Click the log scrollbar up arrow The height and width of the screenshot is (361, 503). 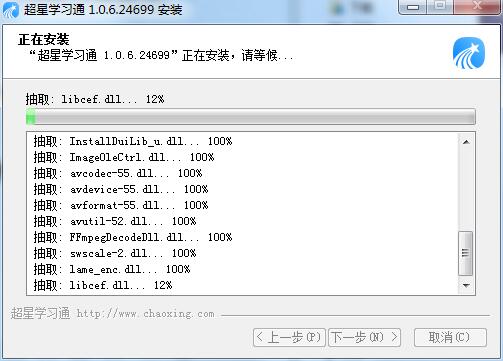pyautogui.click(x=466, y=142)
